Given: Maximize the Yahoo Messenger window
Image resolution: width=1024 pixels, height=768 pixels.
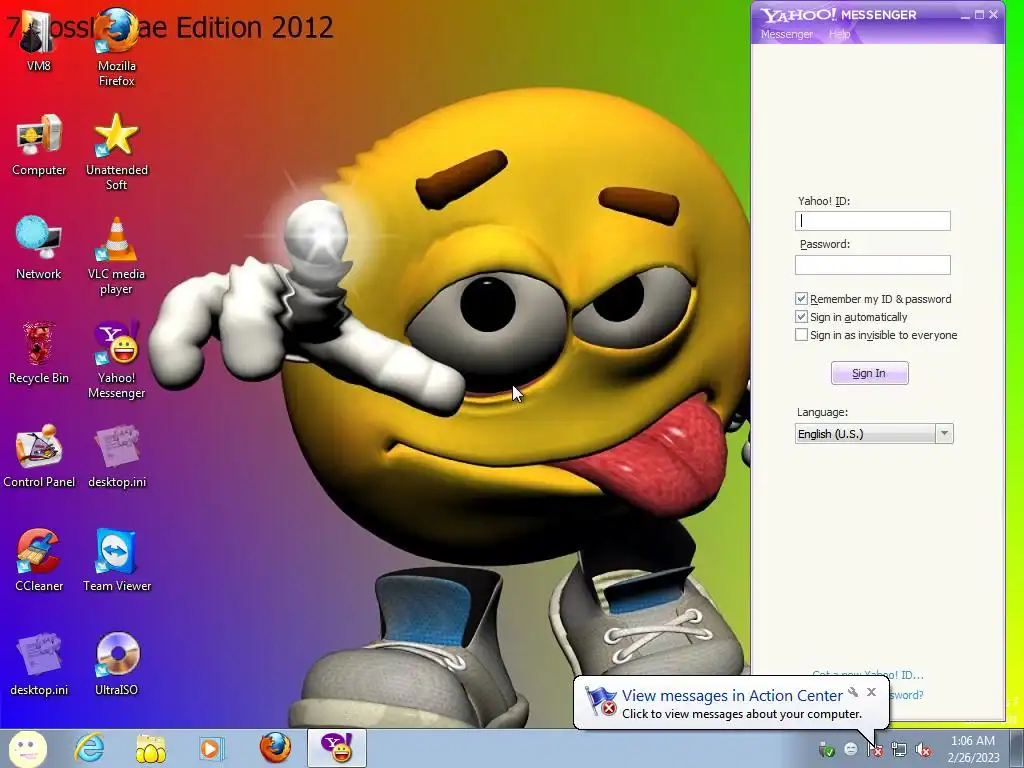Looking at the screenshot, I should coord(979,15).
